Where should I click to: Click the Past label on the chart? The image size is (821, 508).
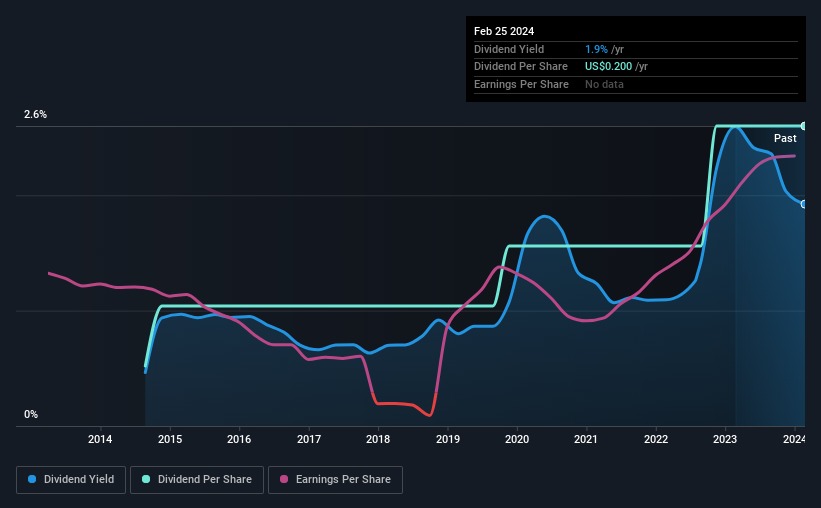click(785, 138)
